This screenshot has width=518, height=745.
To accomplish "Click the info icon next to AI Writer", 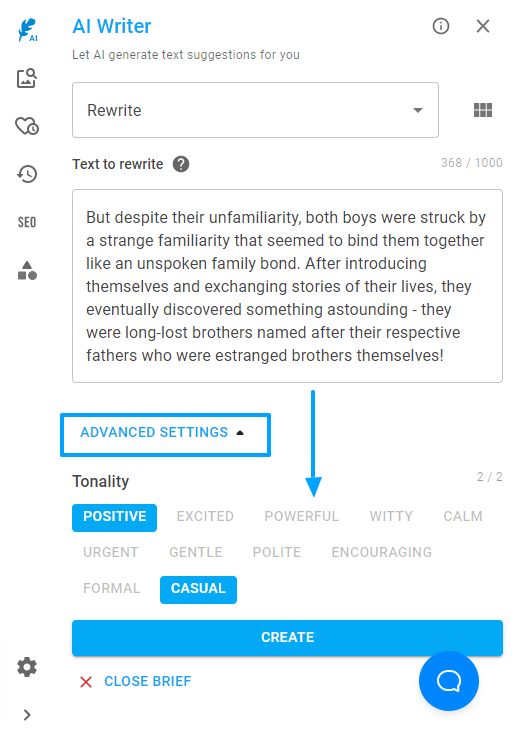I will click(x=441, y=26).
